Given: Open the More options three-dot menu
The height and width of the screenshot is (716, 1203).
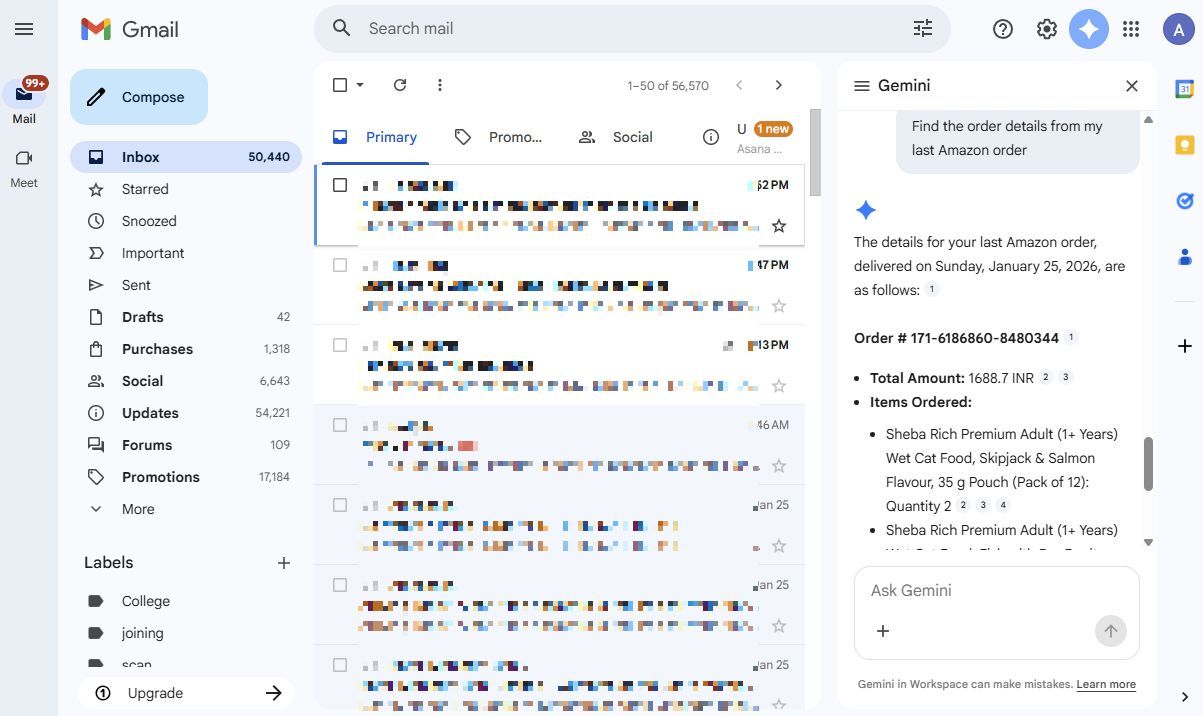Looking at the screenshot, I should (x=439, y=85).
